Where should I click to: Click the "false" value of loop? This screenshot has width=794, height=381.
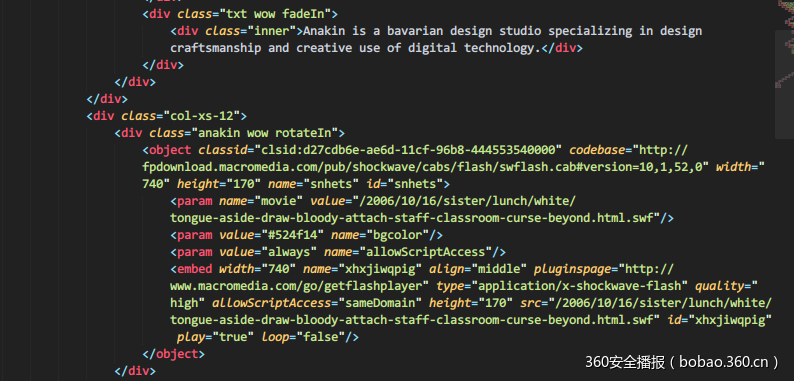[321, 337]
